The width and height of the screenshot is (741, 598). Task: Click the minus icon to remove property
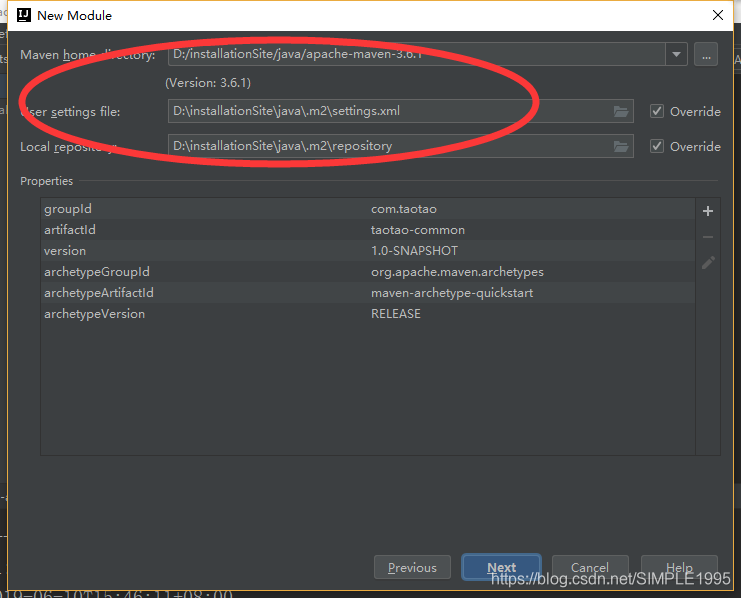click(x=707, y=237)
